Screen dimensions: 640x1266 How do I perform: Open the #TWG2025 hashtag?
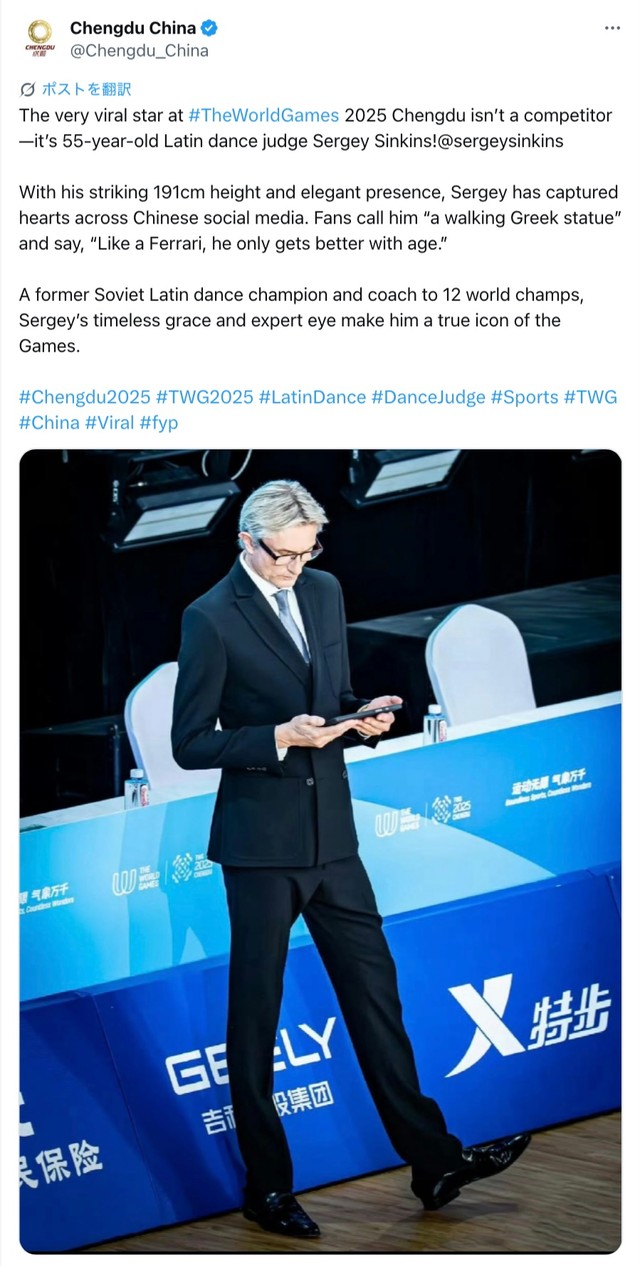(x=204, y=397)
